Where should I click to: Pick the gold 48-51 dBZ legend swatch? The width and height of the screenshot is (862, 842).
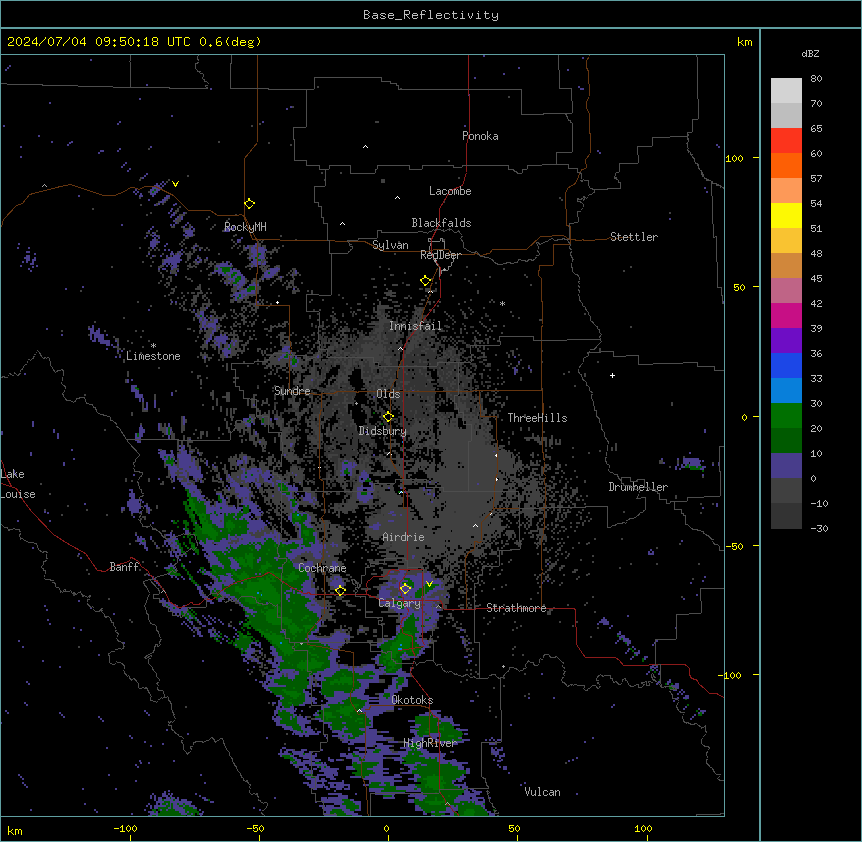tap(786, 240)
